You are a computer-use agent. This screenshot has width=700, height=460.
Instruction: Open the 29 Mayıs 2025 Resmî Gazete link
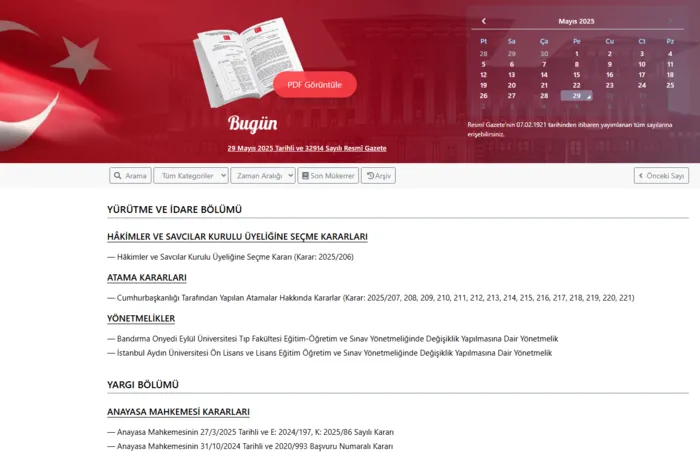pos(307,148)
